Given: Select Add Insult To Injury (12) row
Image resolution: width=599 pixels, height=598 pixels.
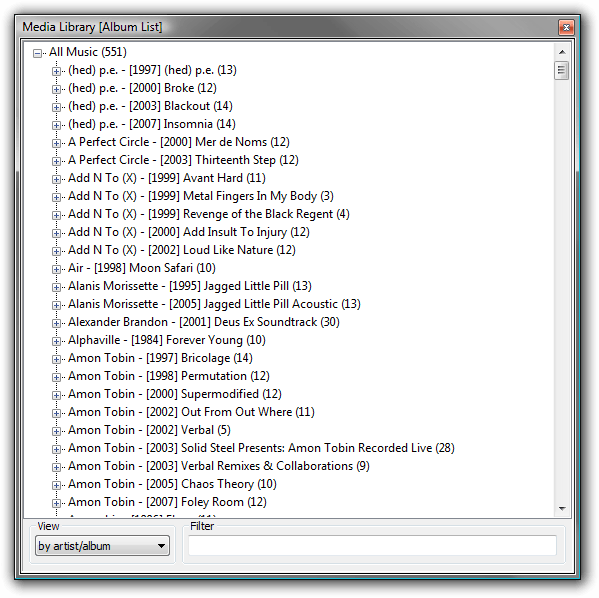Looking at the screenshot, I should (189, 232).
